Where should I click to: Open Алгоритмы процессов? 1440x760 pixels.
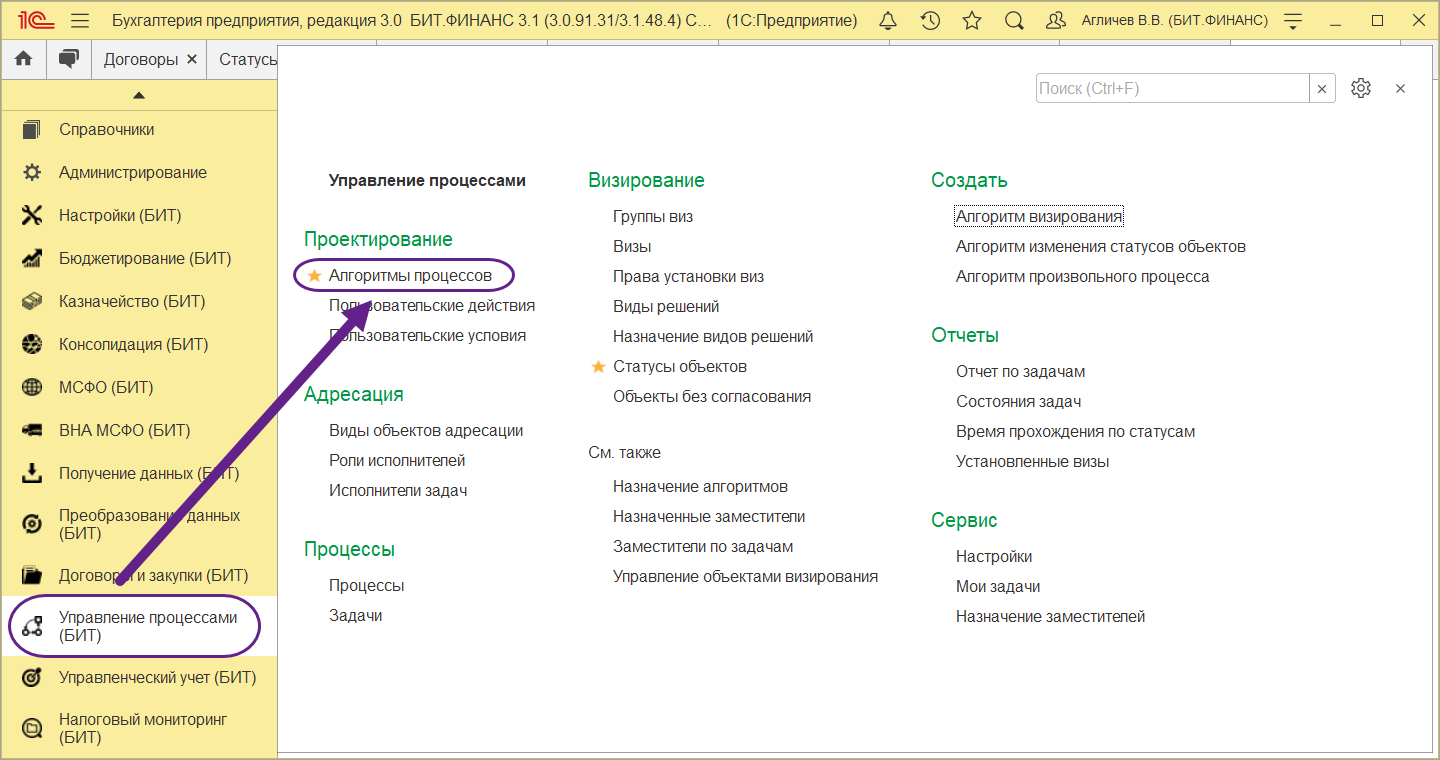pyautogui.click(x=410, y=275)
